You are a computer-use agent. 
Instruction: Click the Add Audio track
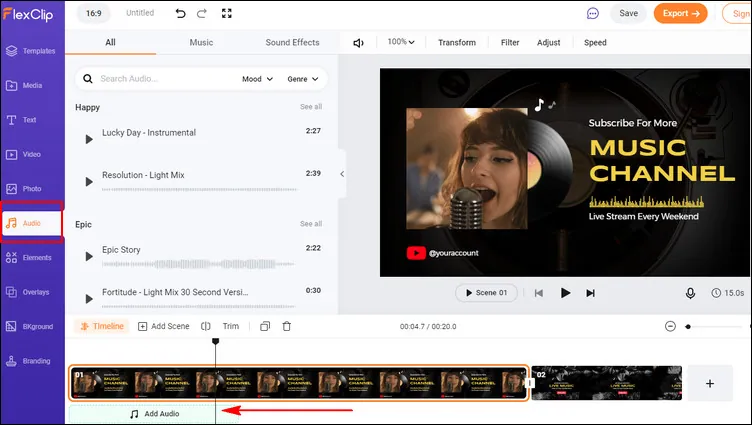coord(154,413)
